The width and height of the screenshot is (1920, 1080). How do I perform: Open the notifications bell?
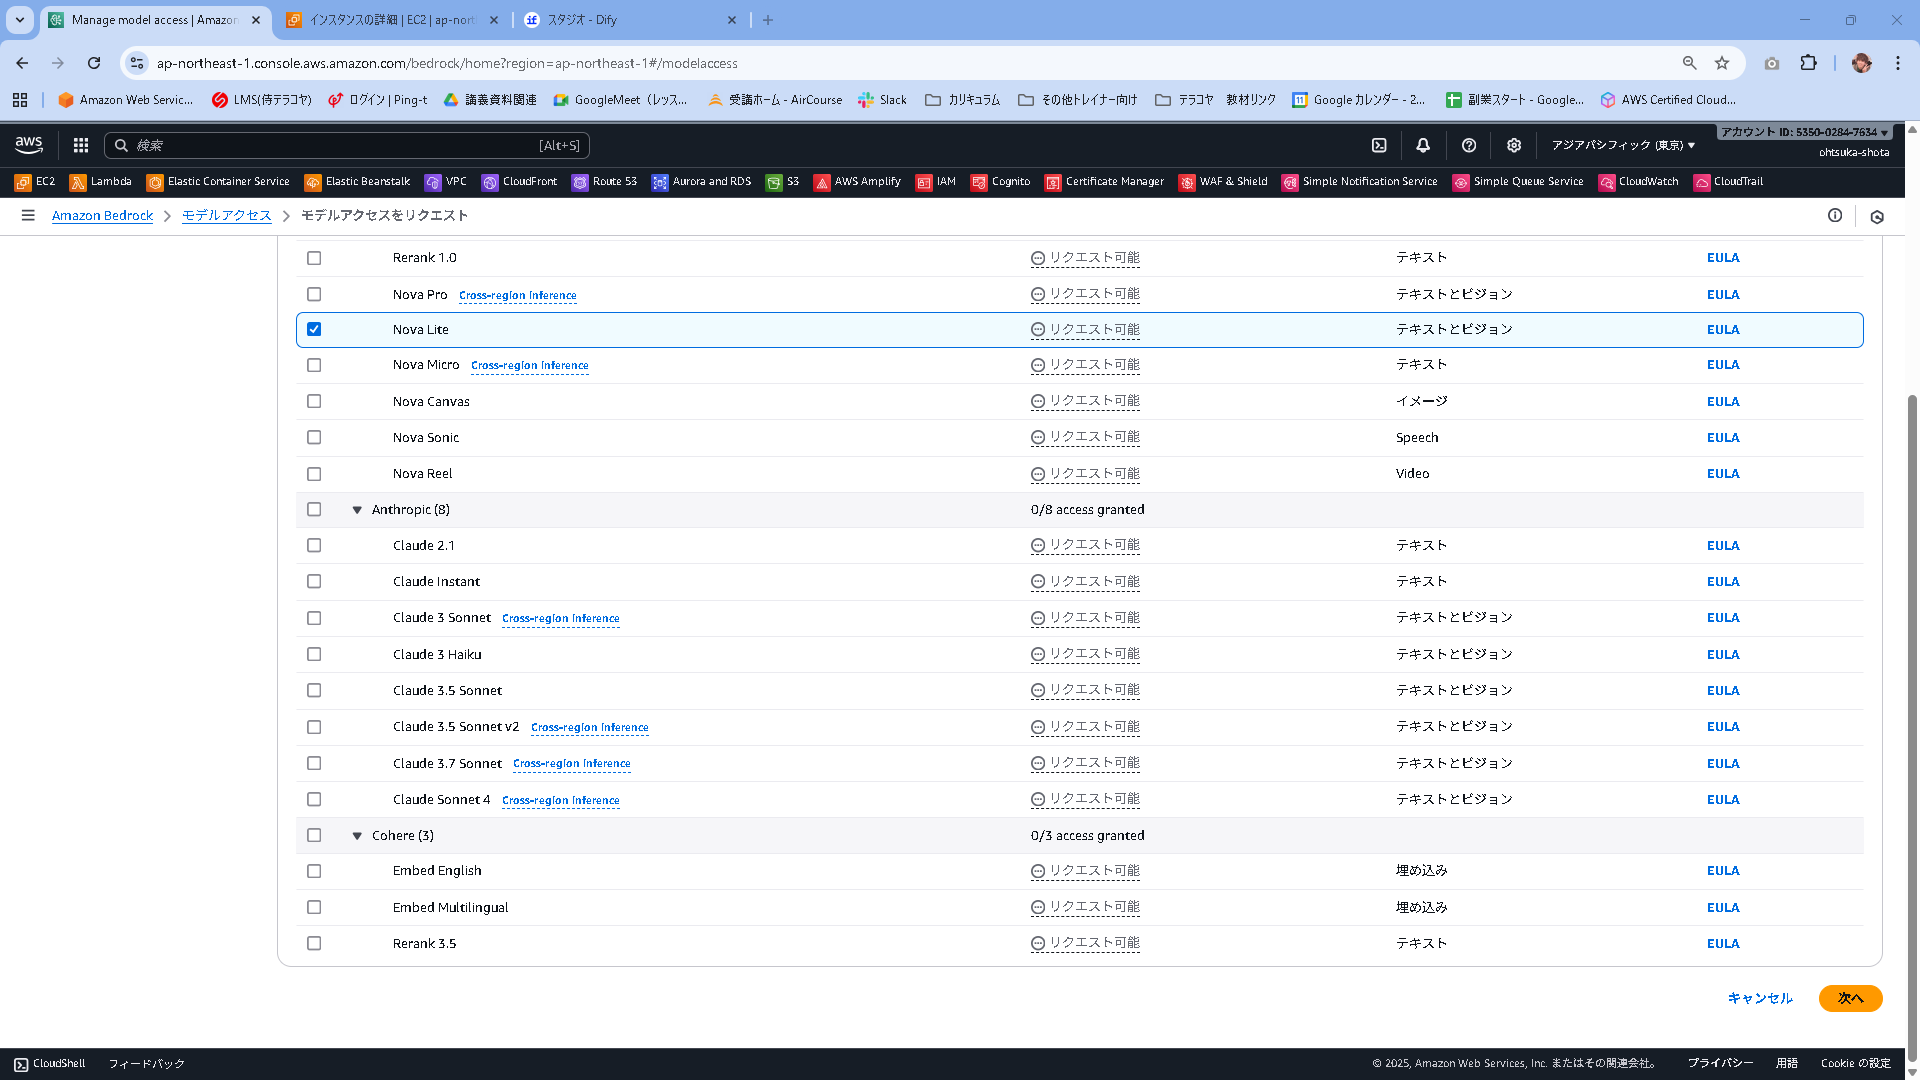click(x=1423, y=145)
